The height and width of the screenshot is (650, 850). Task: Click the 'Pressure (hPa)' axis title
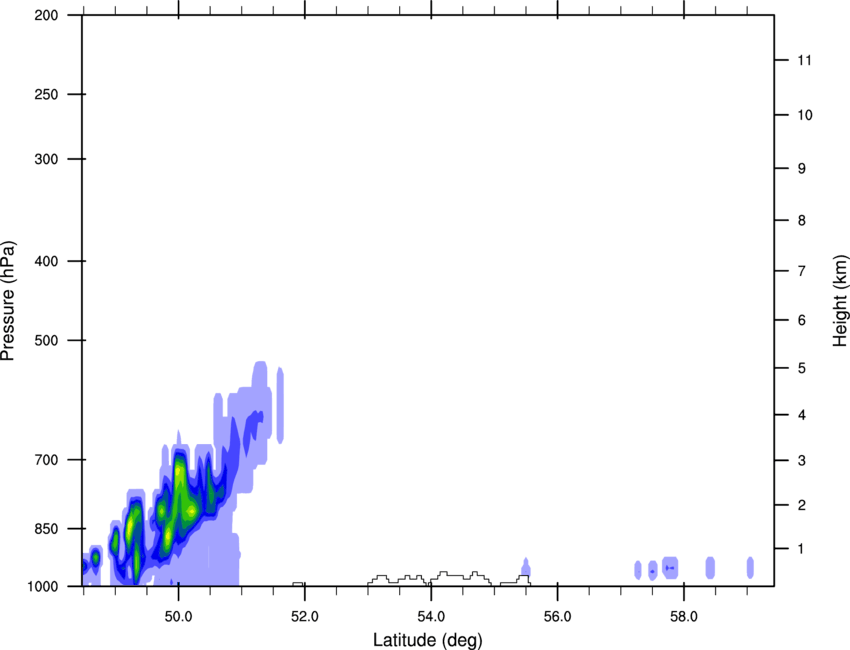pyautogui.click(x=9, y=301)
